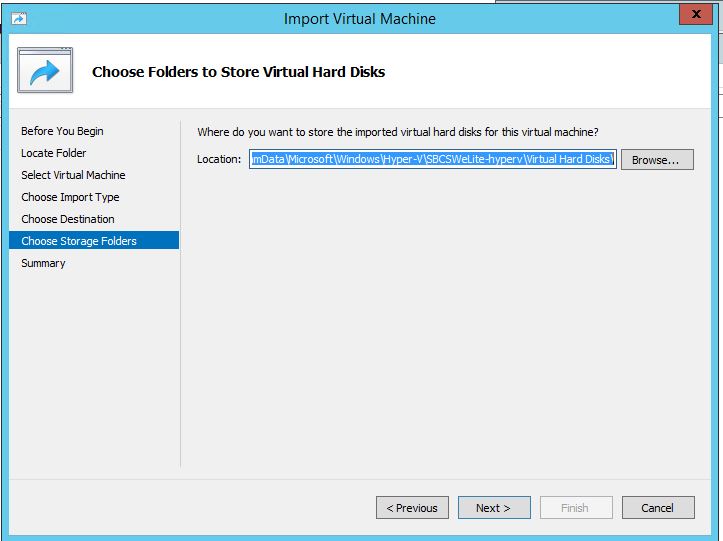
Task: Click the greyed-out Finish button
Action: point(575,508)
